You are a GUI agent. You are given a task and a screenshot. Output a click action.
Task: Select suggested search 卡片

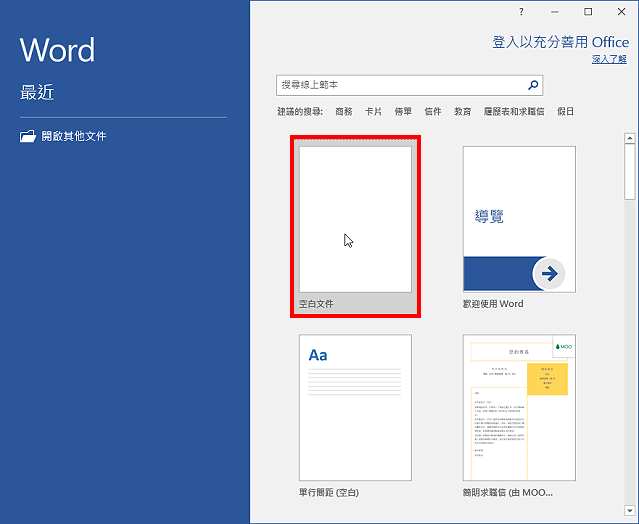coord(373,112)
